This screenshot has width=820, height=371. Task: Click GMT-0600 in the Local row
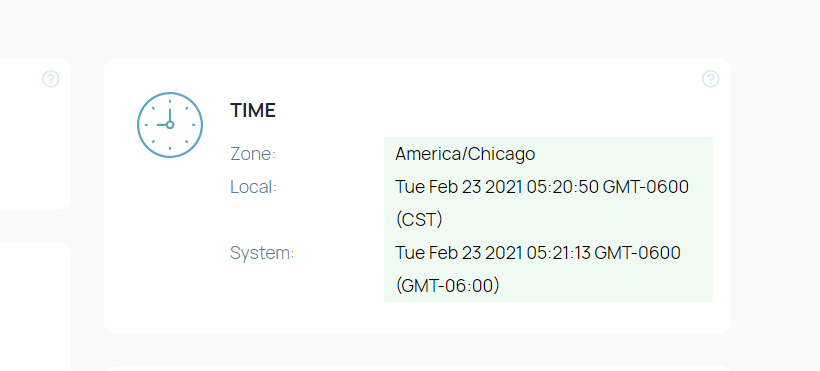[x=646, y=187]
